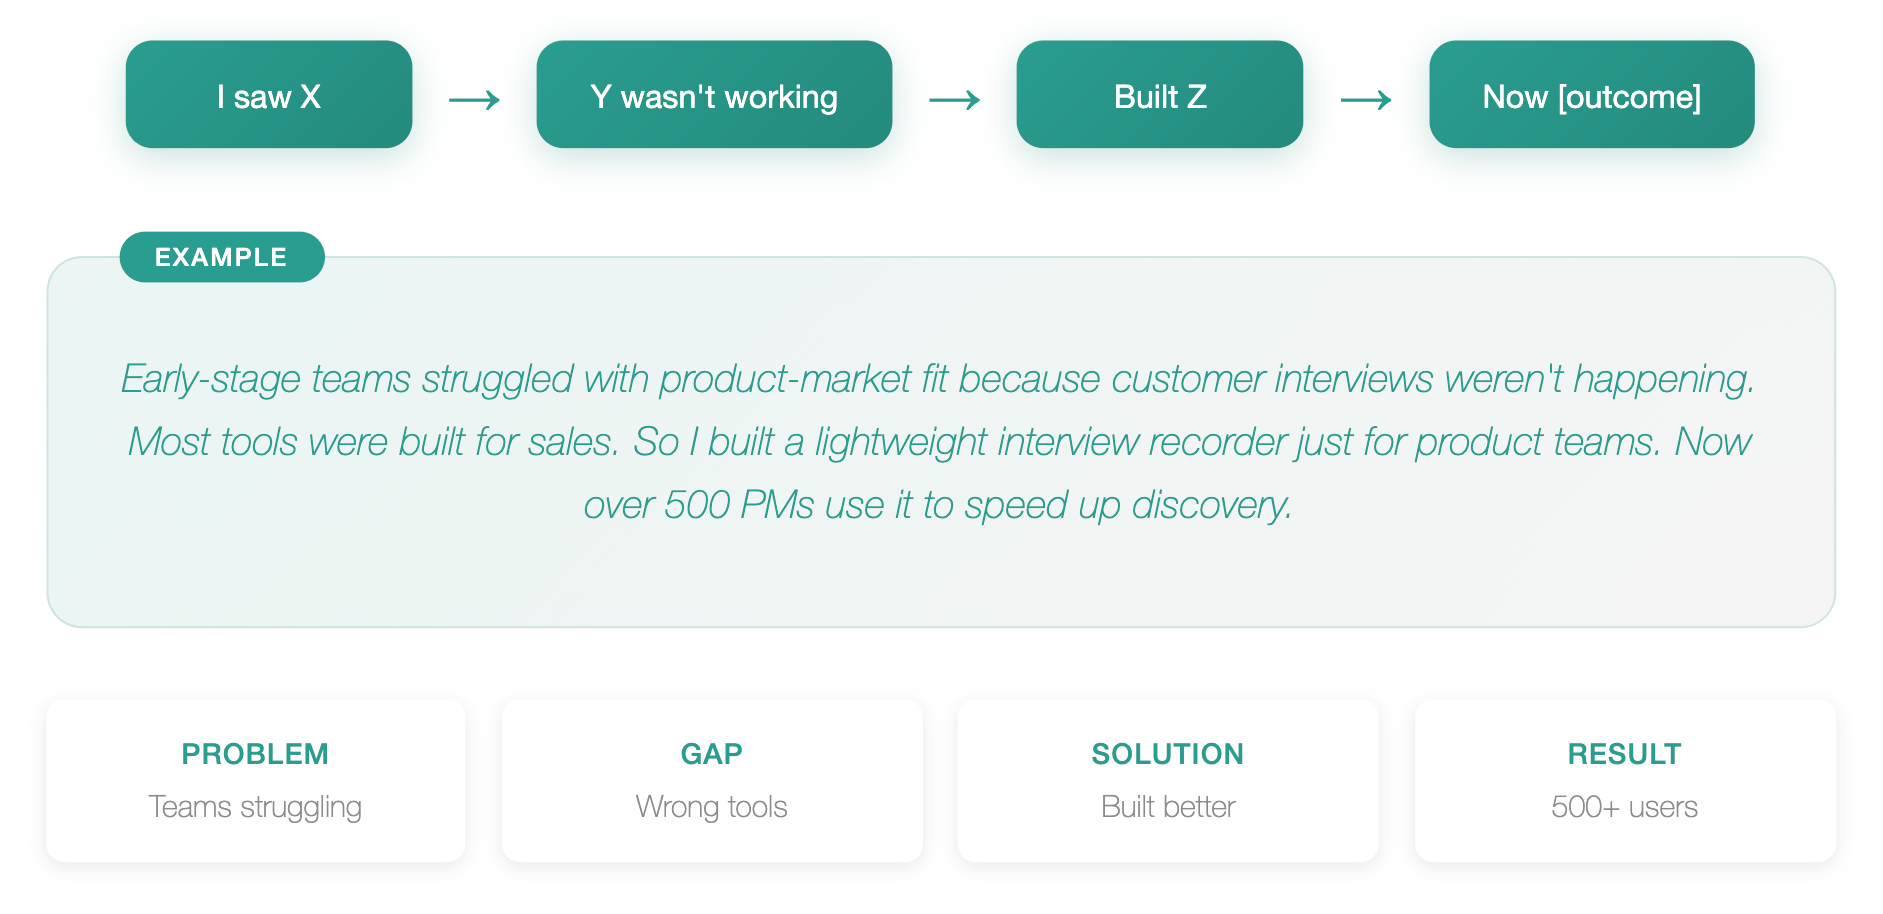
Task: Click arrow between 'Y wasn't working' and 'Built Z'
Action: coord(955,99)
